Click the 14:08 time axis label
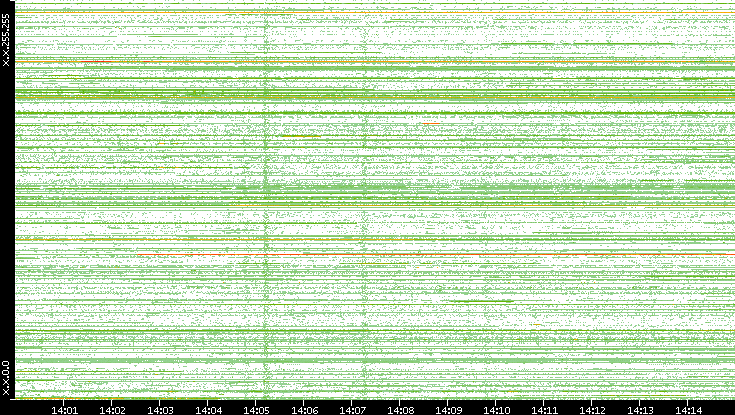Image resolution: width=735 pixels, height=415 pixels. [400, 410]
